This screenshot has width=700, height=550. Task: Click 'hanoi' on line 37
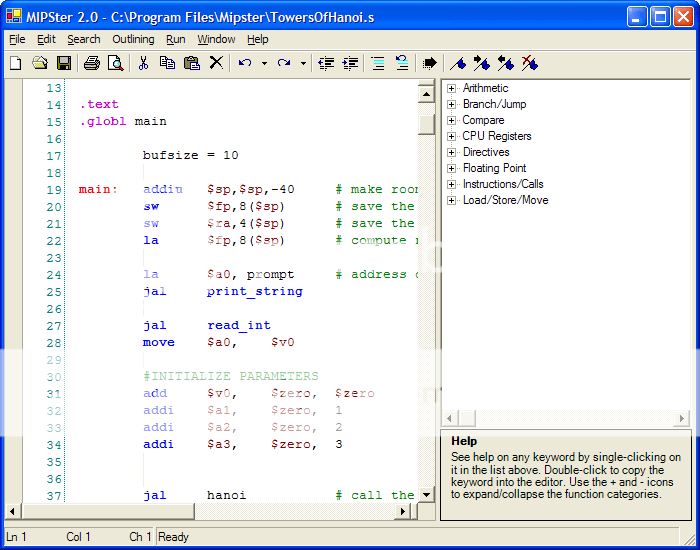226,495
